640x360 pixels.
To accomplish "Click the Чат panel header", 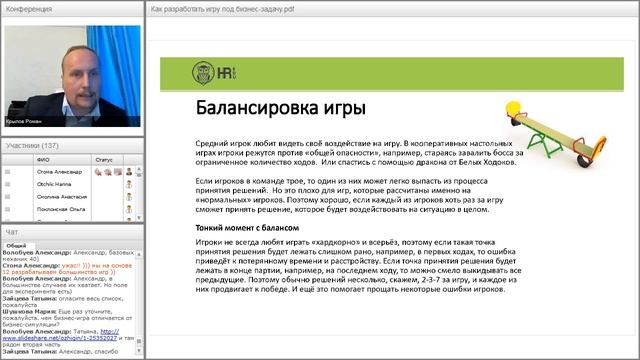I will pyautogui.click(x=72, y=232).
